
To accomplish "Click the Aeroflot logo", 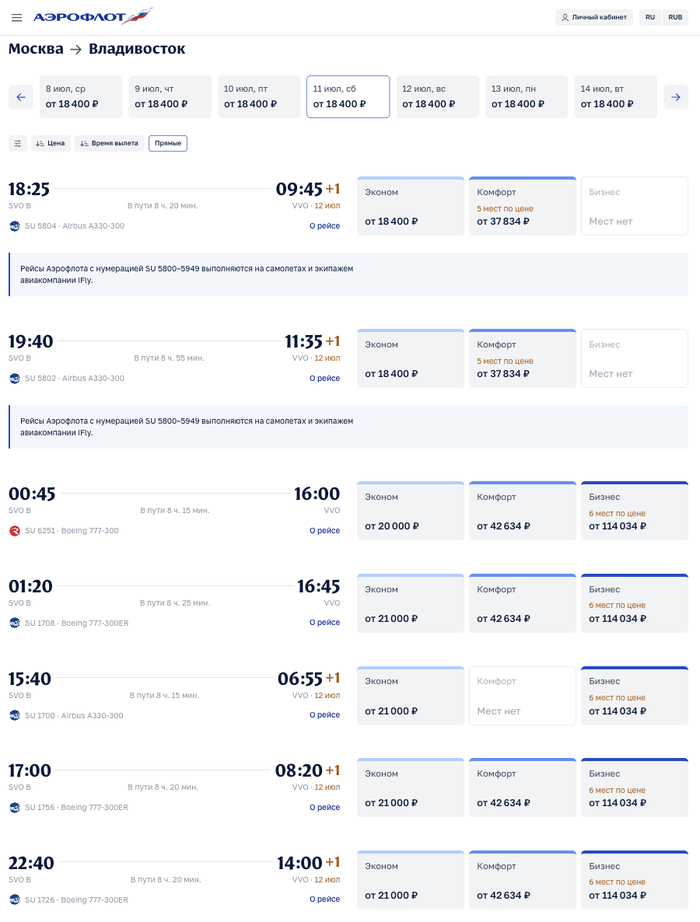I will (x=92, y=17).
